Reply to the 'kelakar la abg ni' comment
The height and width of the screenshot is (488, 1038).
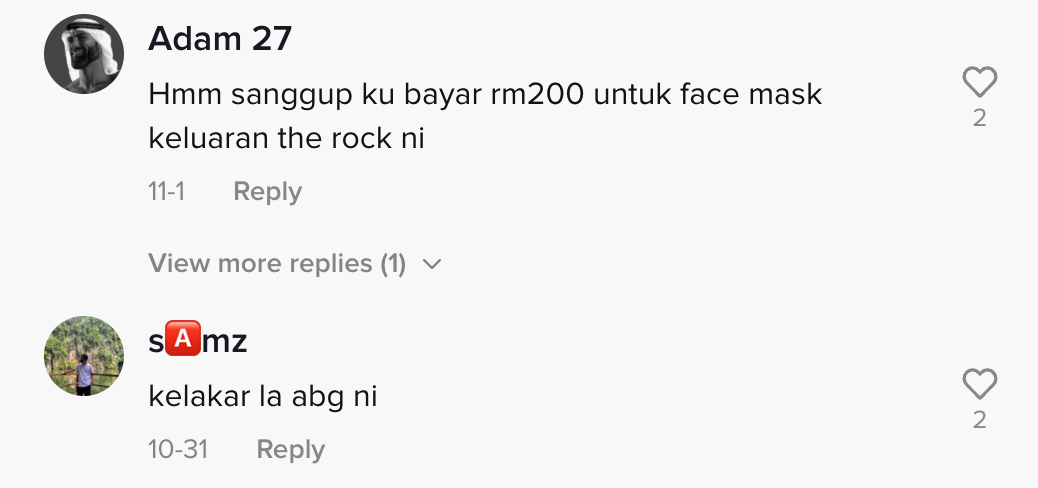[x=290, y=449]
